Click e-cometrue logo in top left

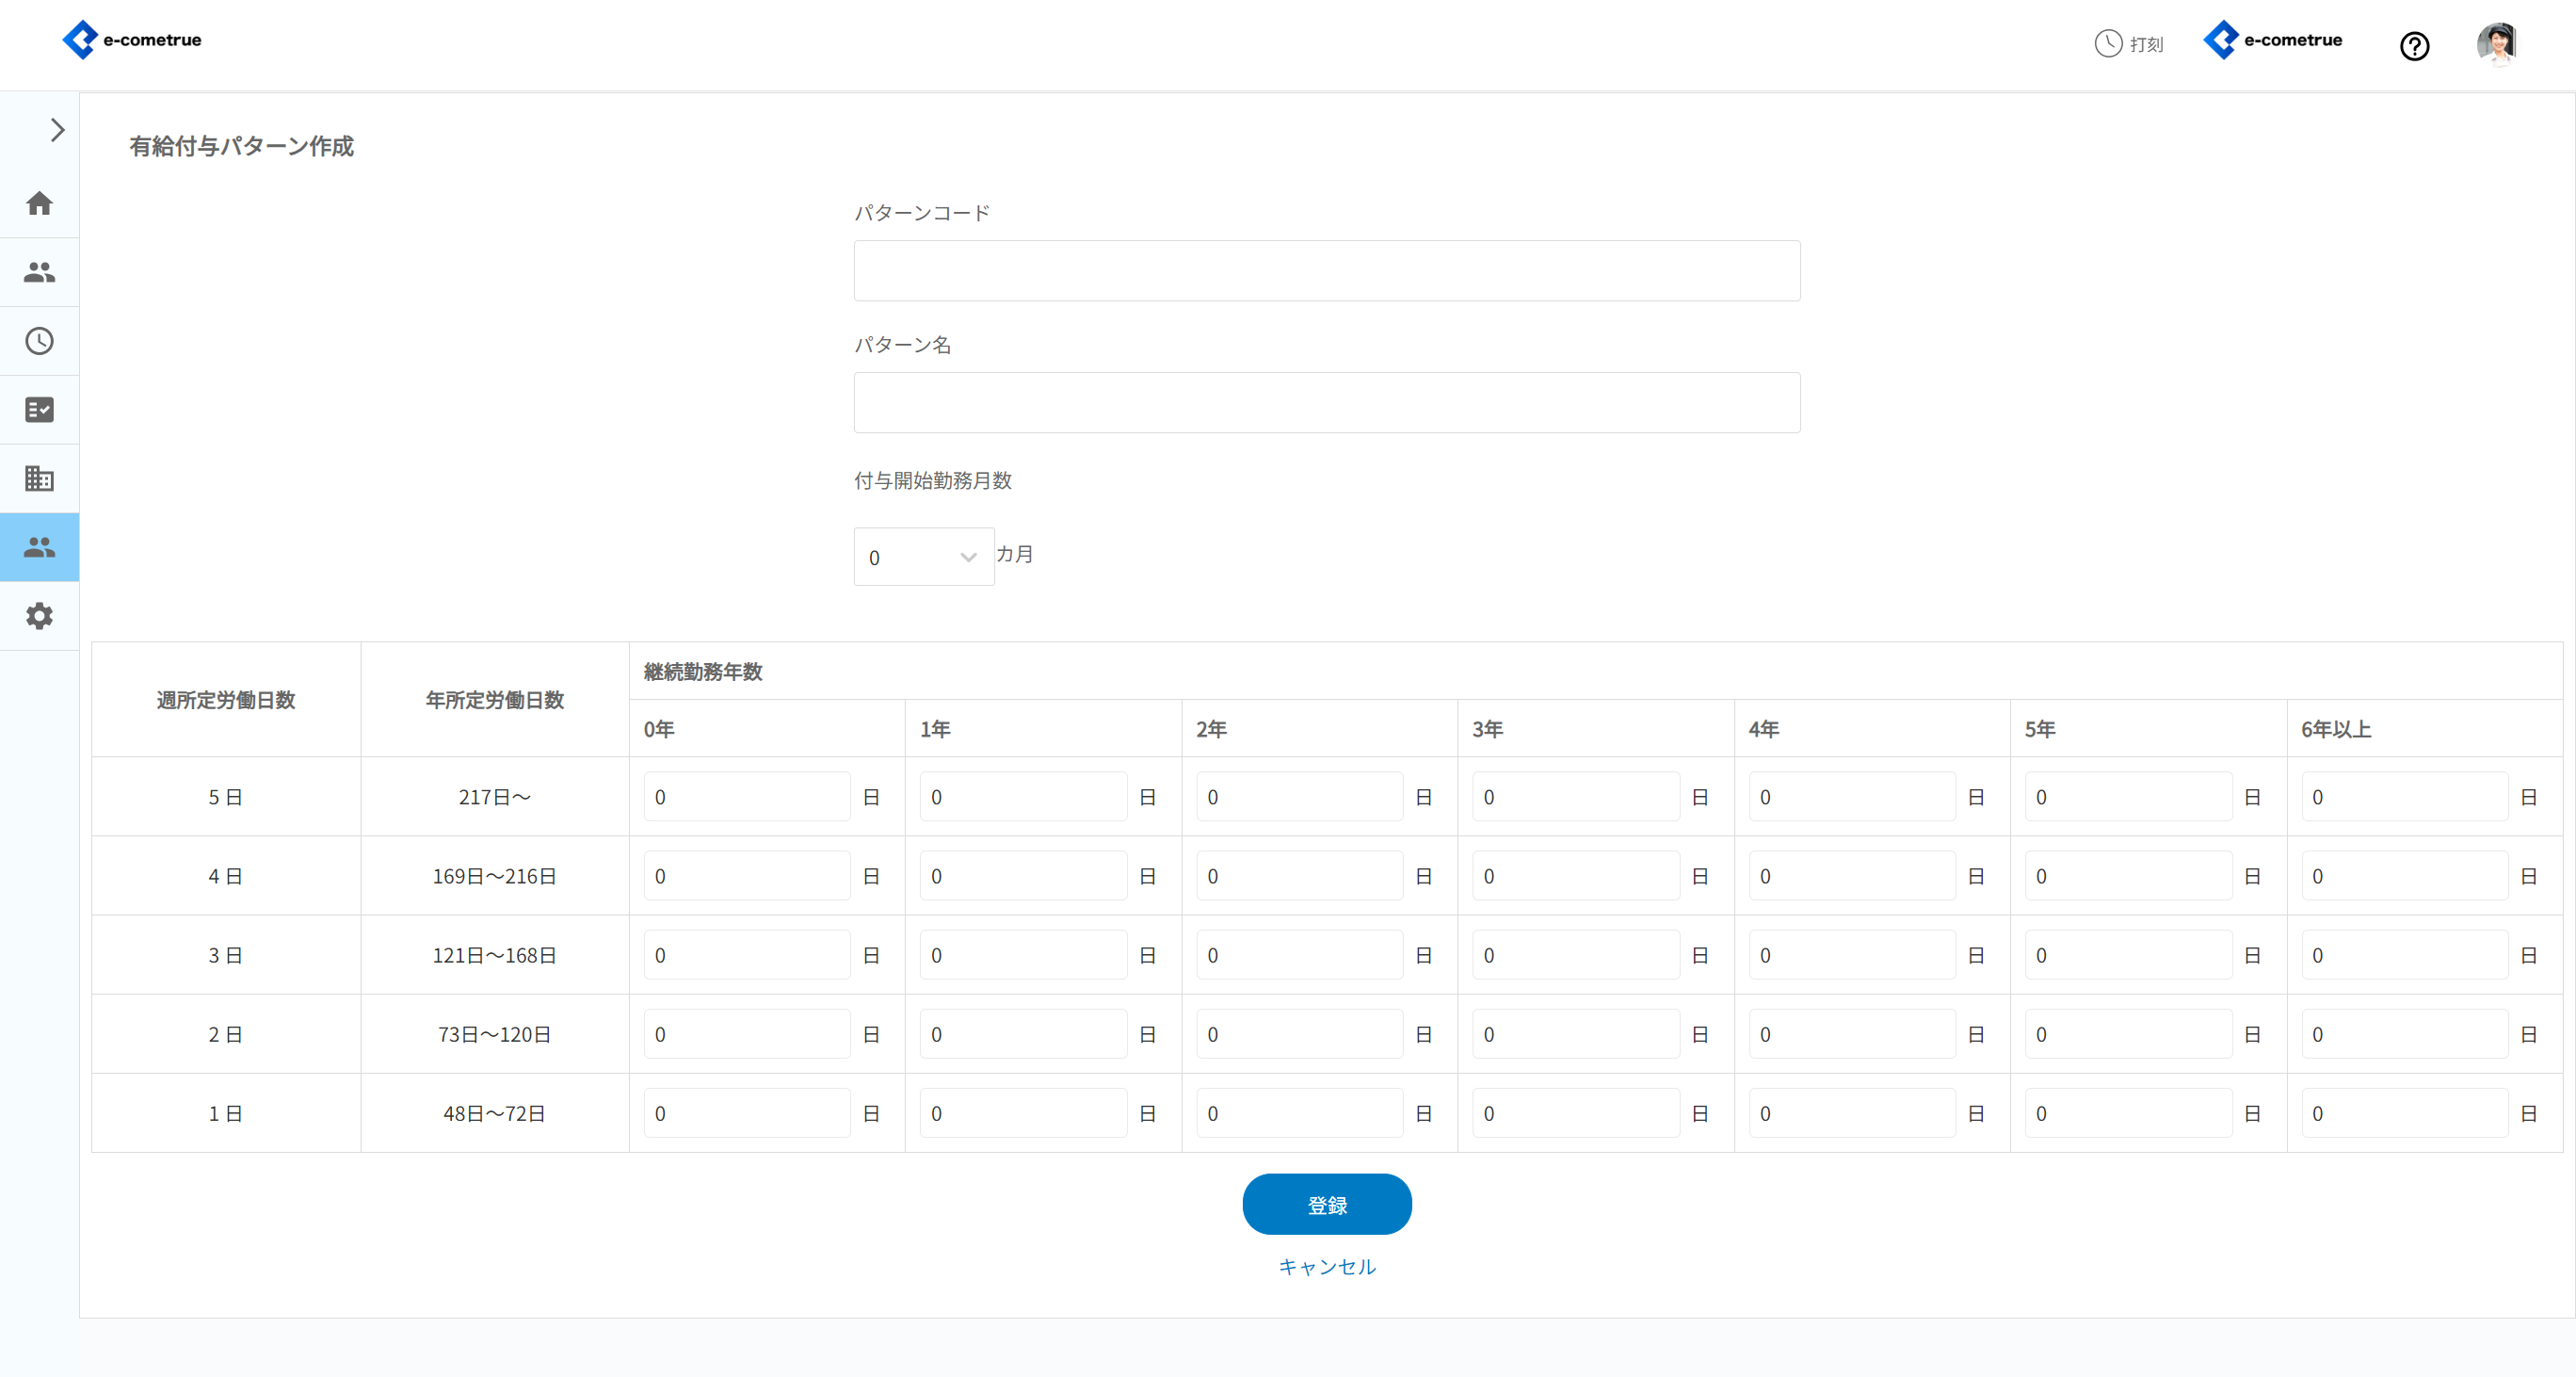point(132,40)
